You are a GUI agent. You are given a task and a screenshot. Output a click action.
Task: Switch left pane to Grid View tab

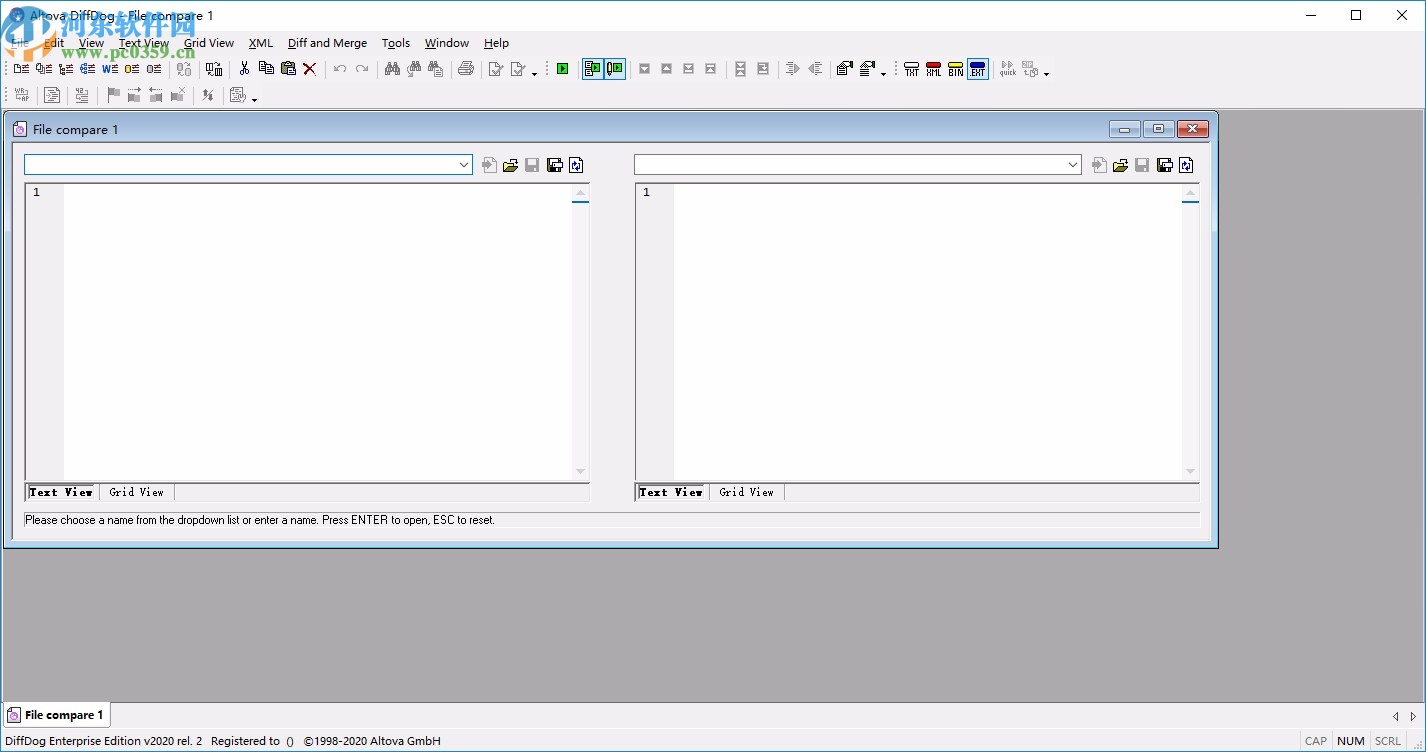(x=137, y=492)
